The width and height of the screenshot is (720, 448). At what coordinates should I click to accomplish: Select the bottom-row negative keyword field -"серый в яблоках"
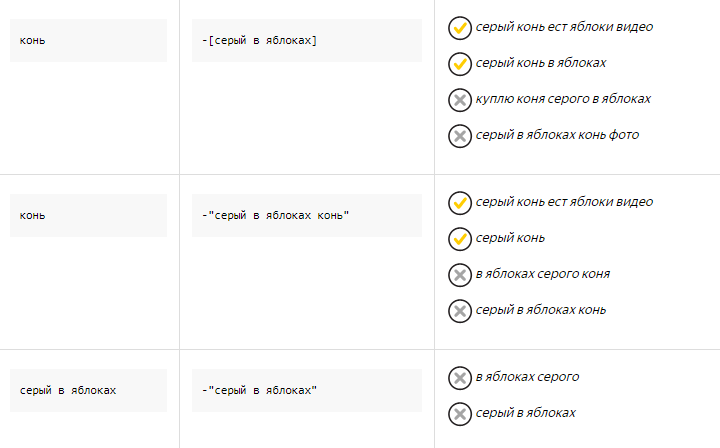tap(307, 390)
